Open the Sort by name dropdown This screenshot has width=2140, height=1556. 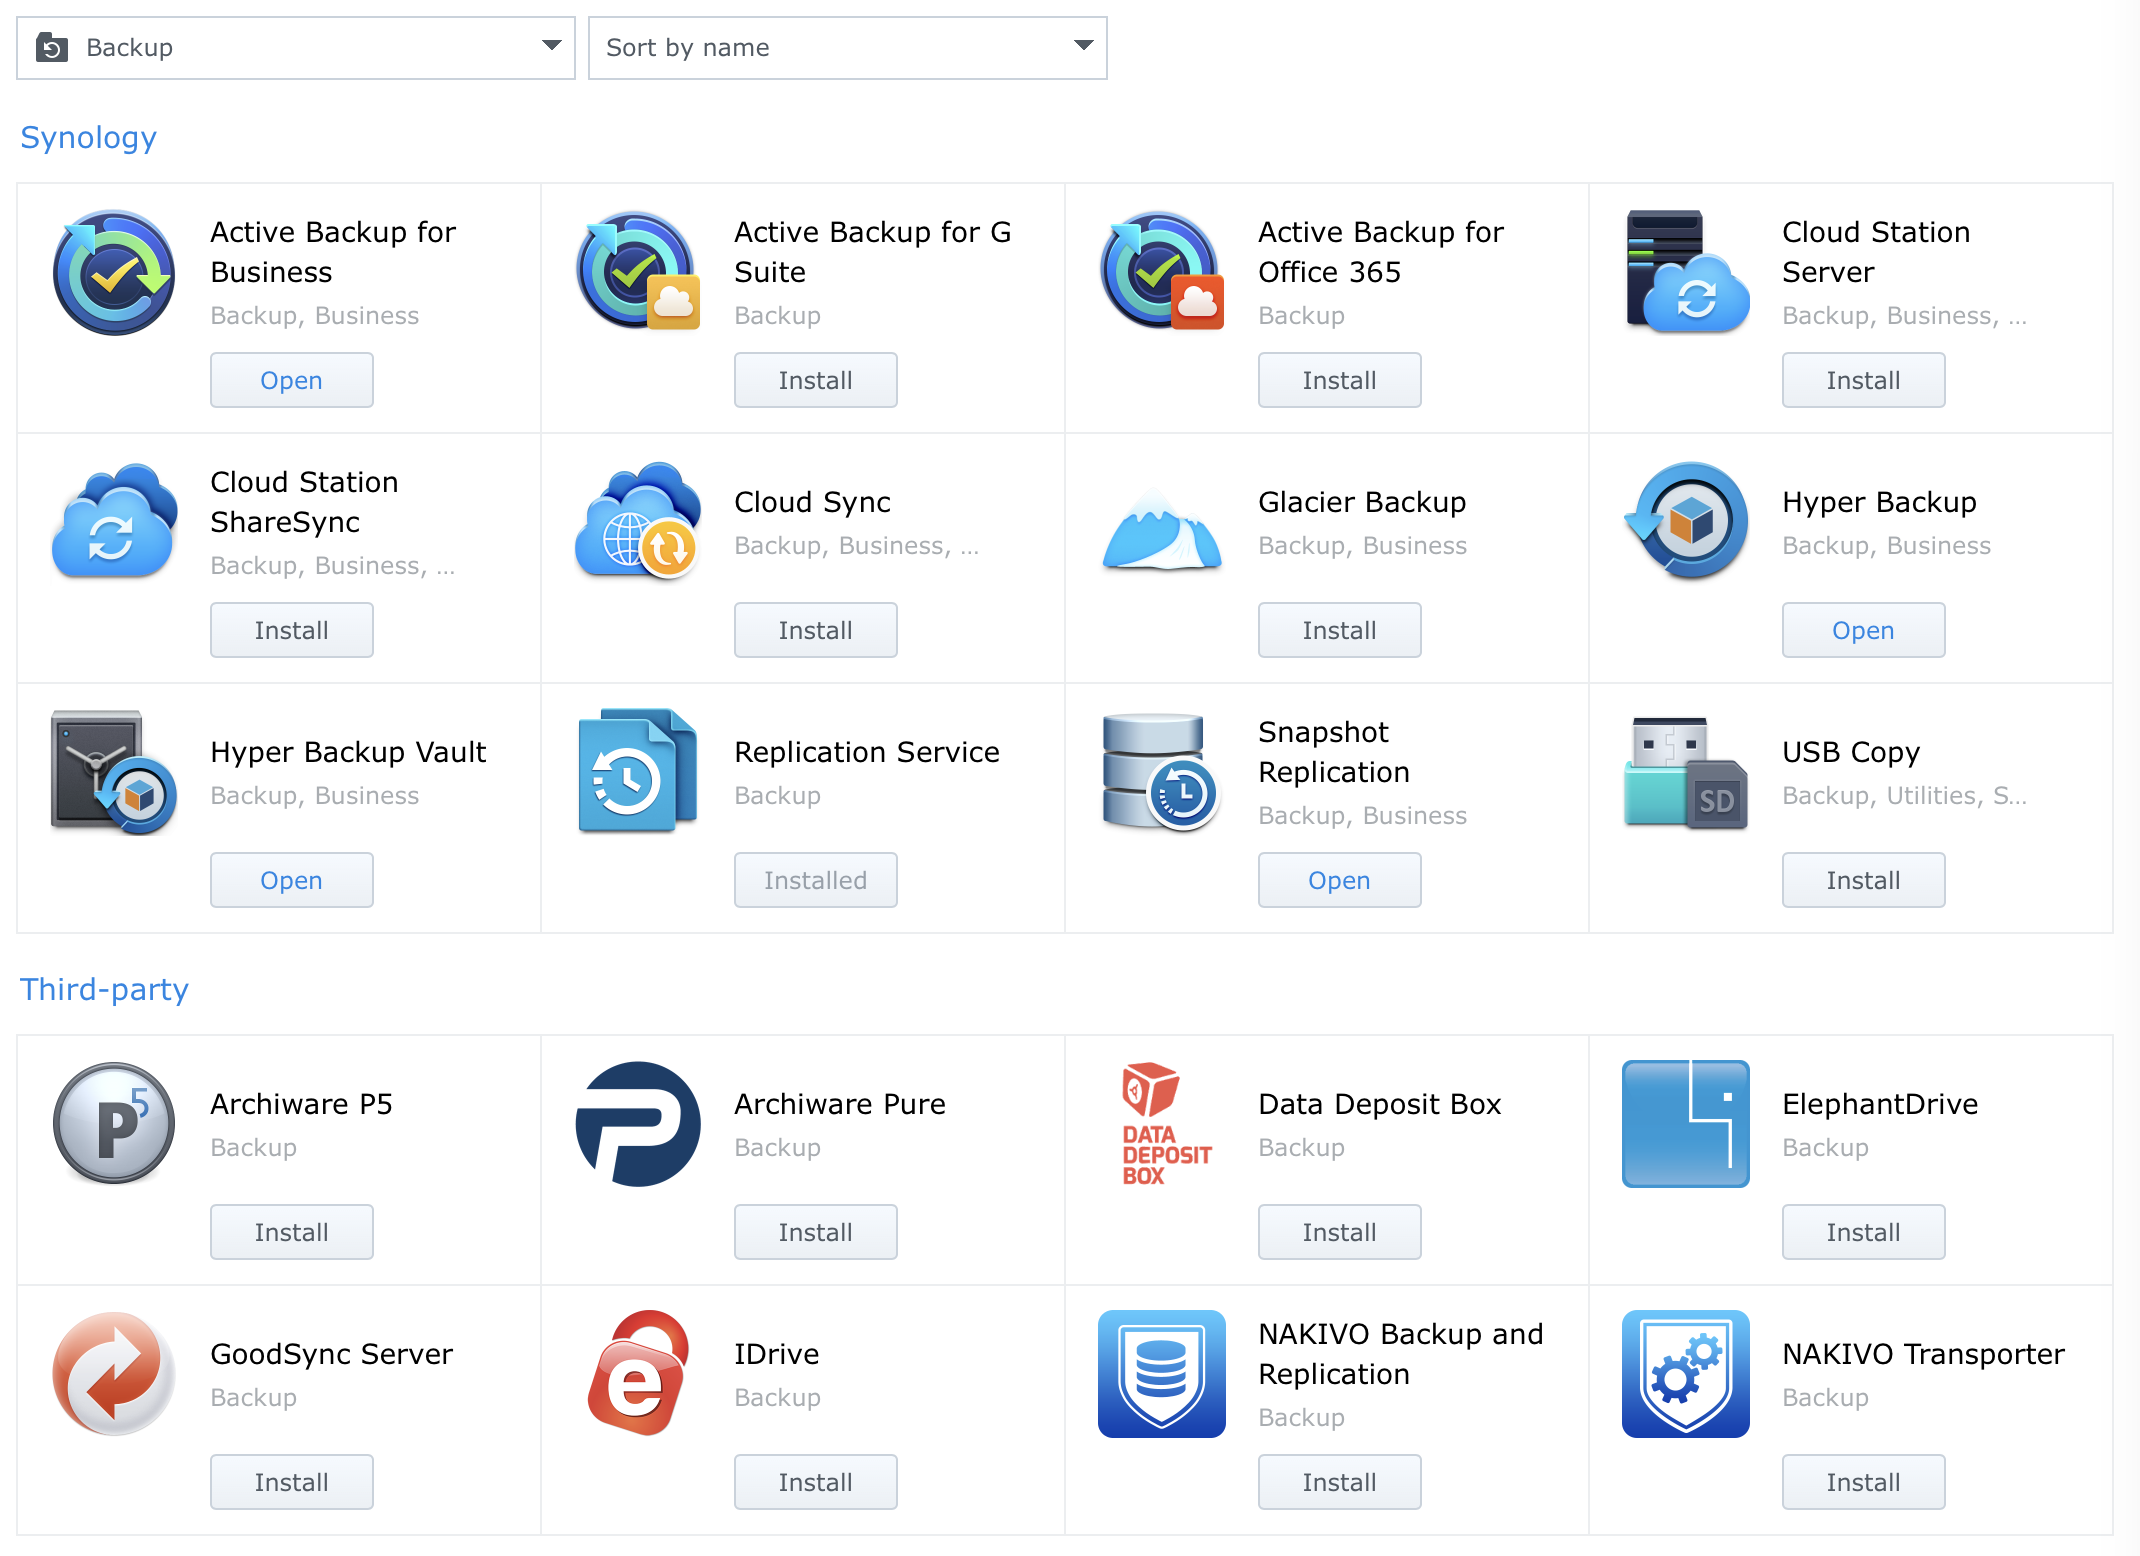[848, 48]
